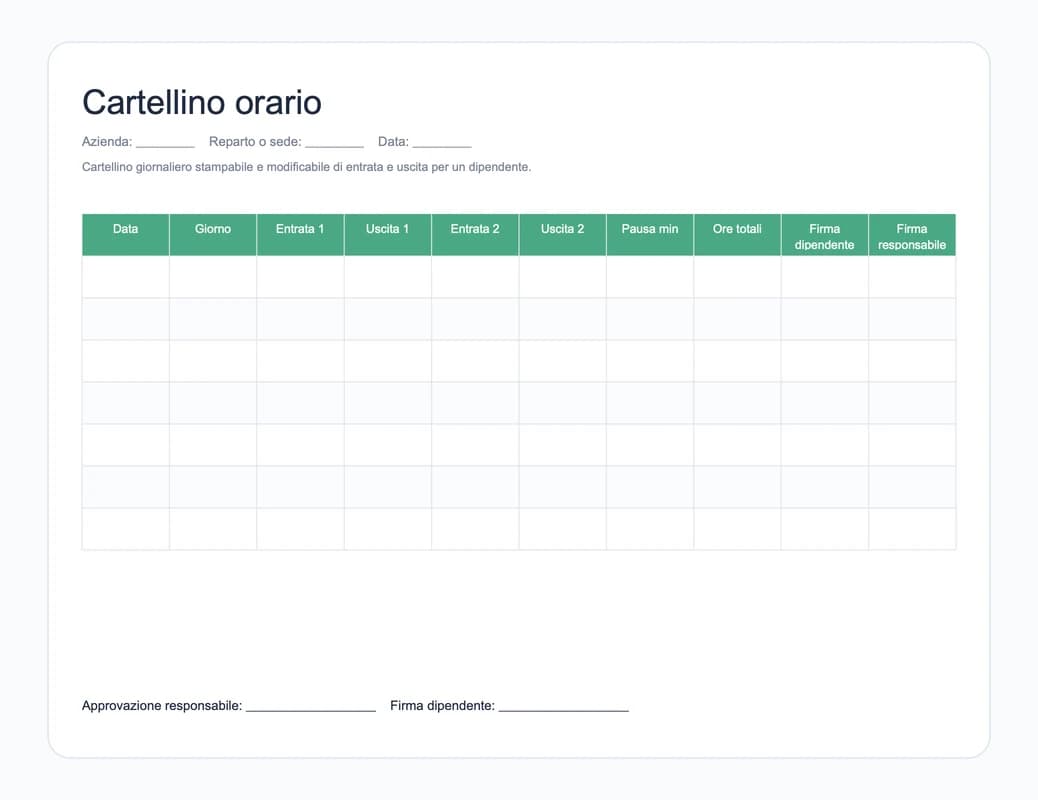This screenshot has height=800, width=1038.
Task: Click the Pausa min column header
Action: pyautogui.click(x=650, y=234)
